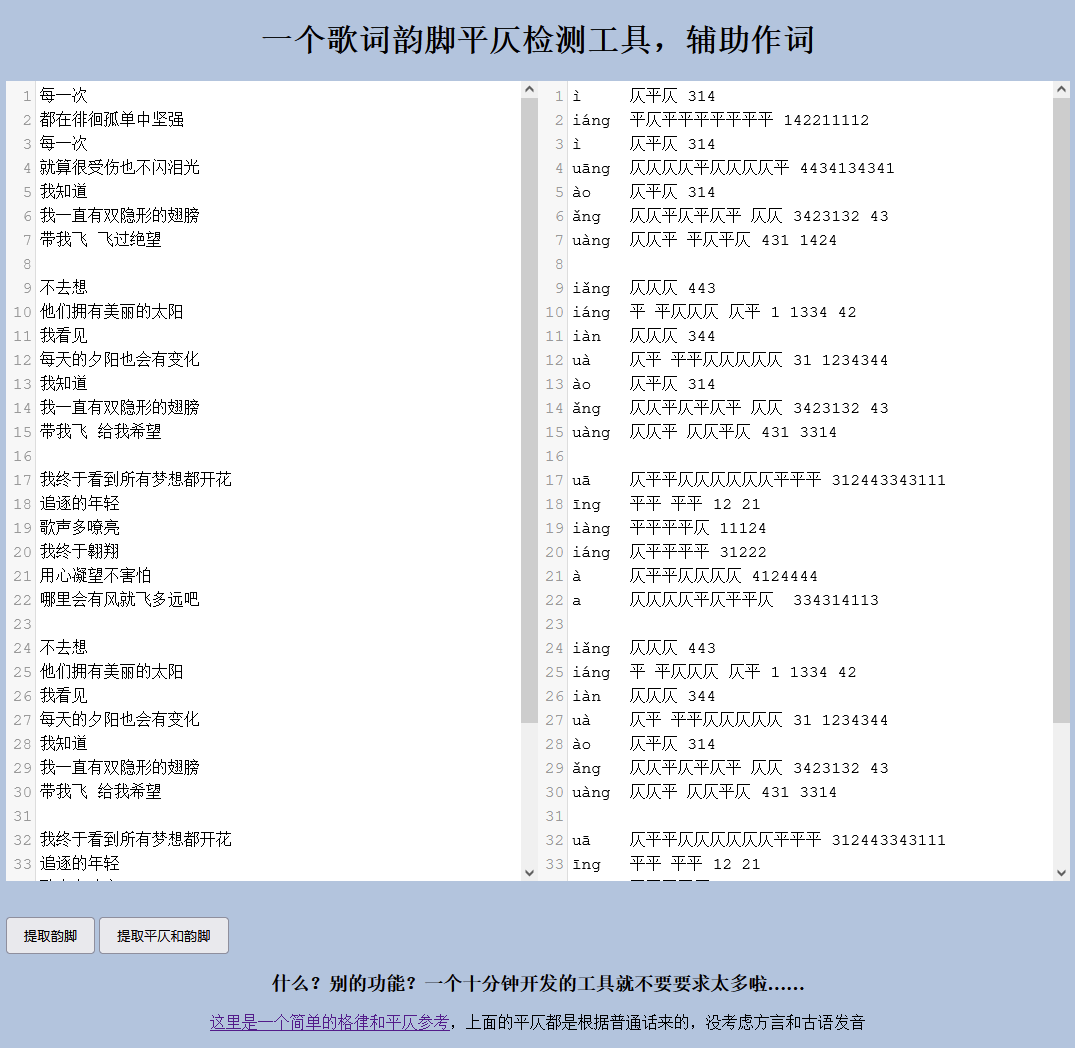Screen dimensions: 1075x1048
Task: Click the 提取平仄和韵脚 button
Action: 163,935
